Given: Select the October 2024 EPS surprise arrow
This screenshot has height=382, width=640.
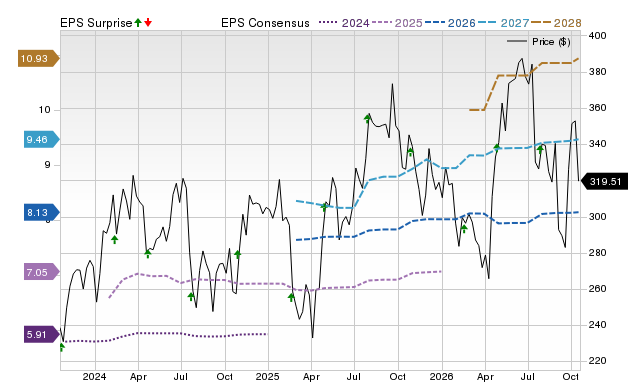Looking at the screenshot, I should point(238,254).
